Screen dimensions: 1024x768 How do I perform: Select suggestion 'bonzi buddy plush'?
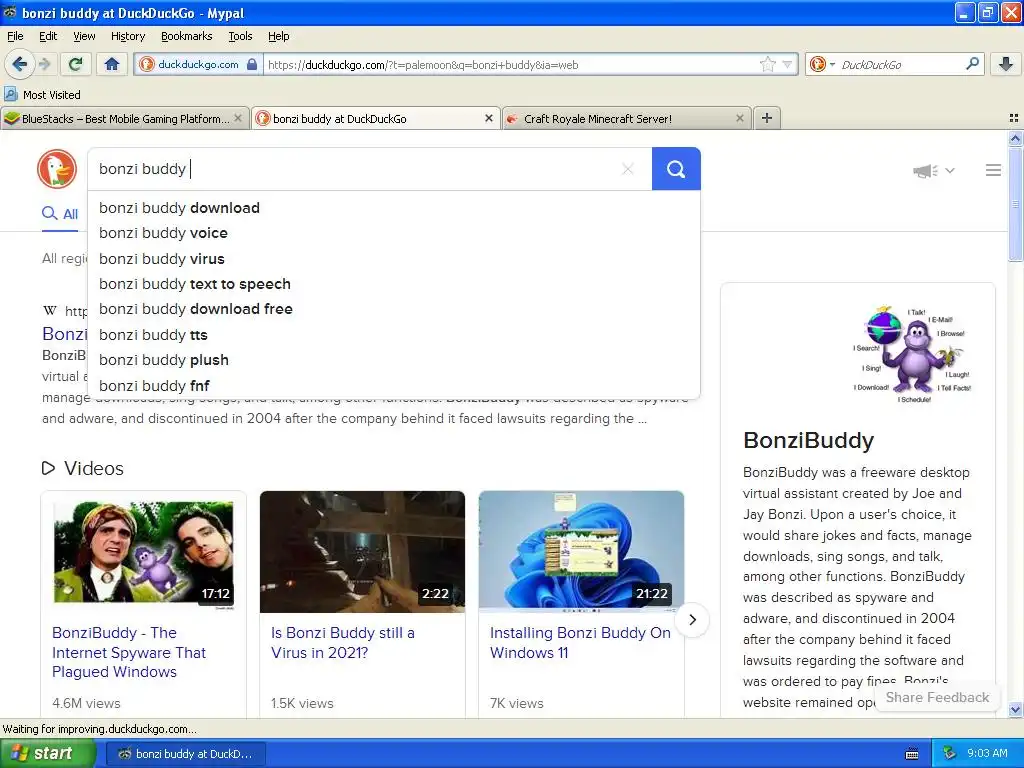tap(394, 360)
